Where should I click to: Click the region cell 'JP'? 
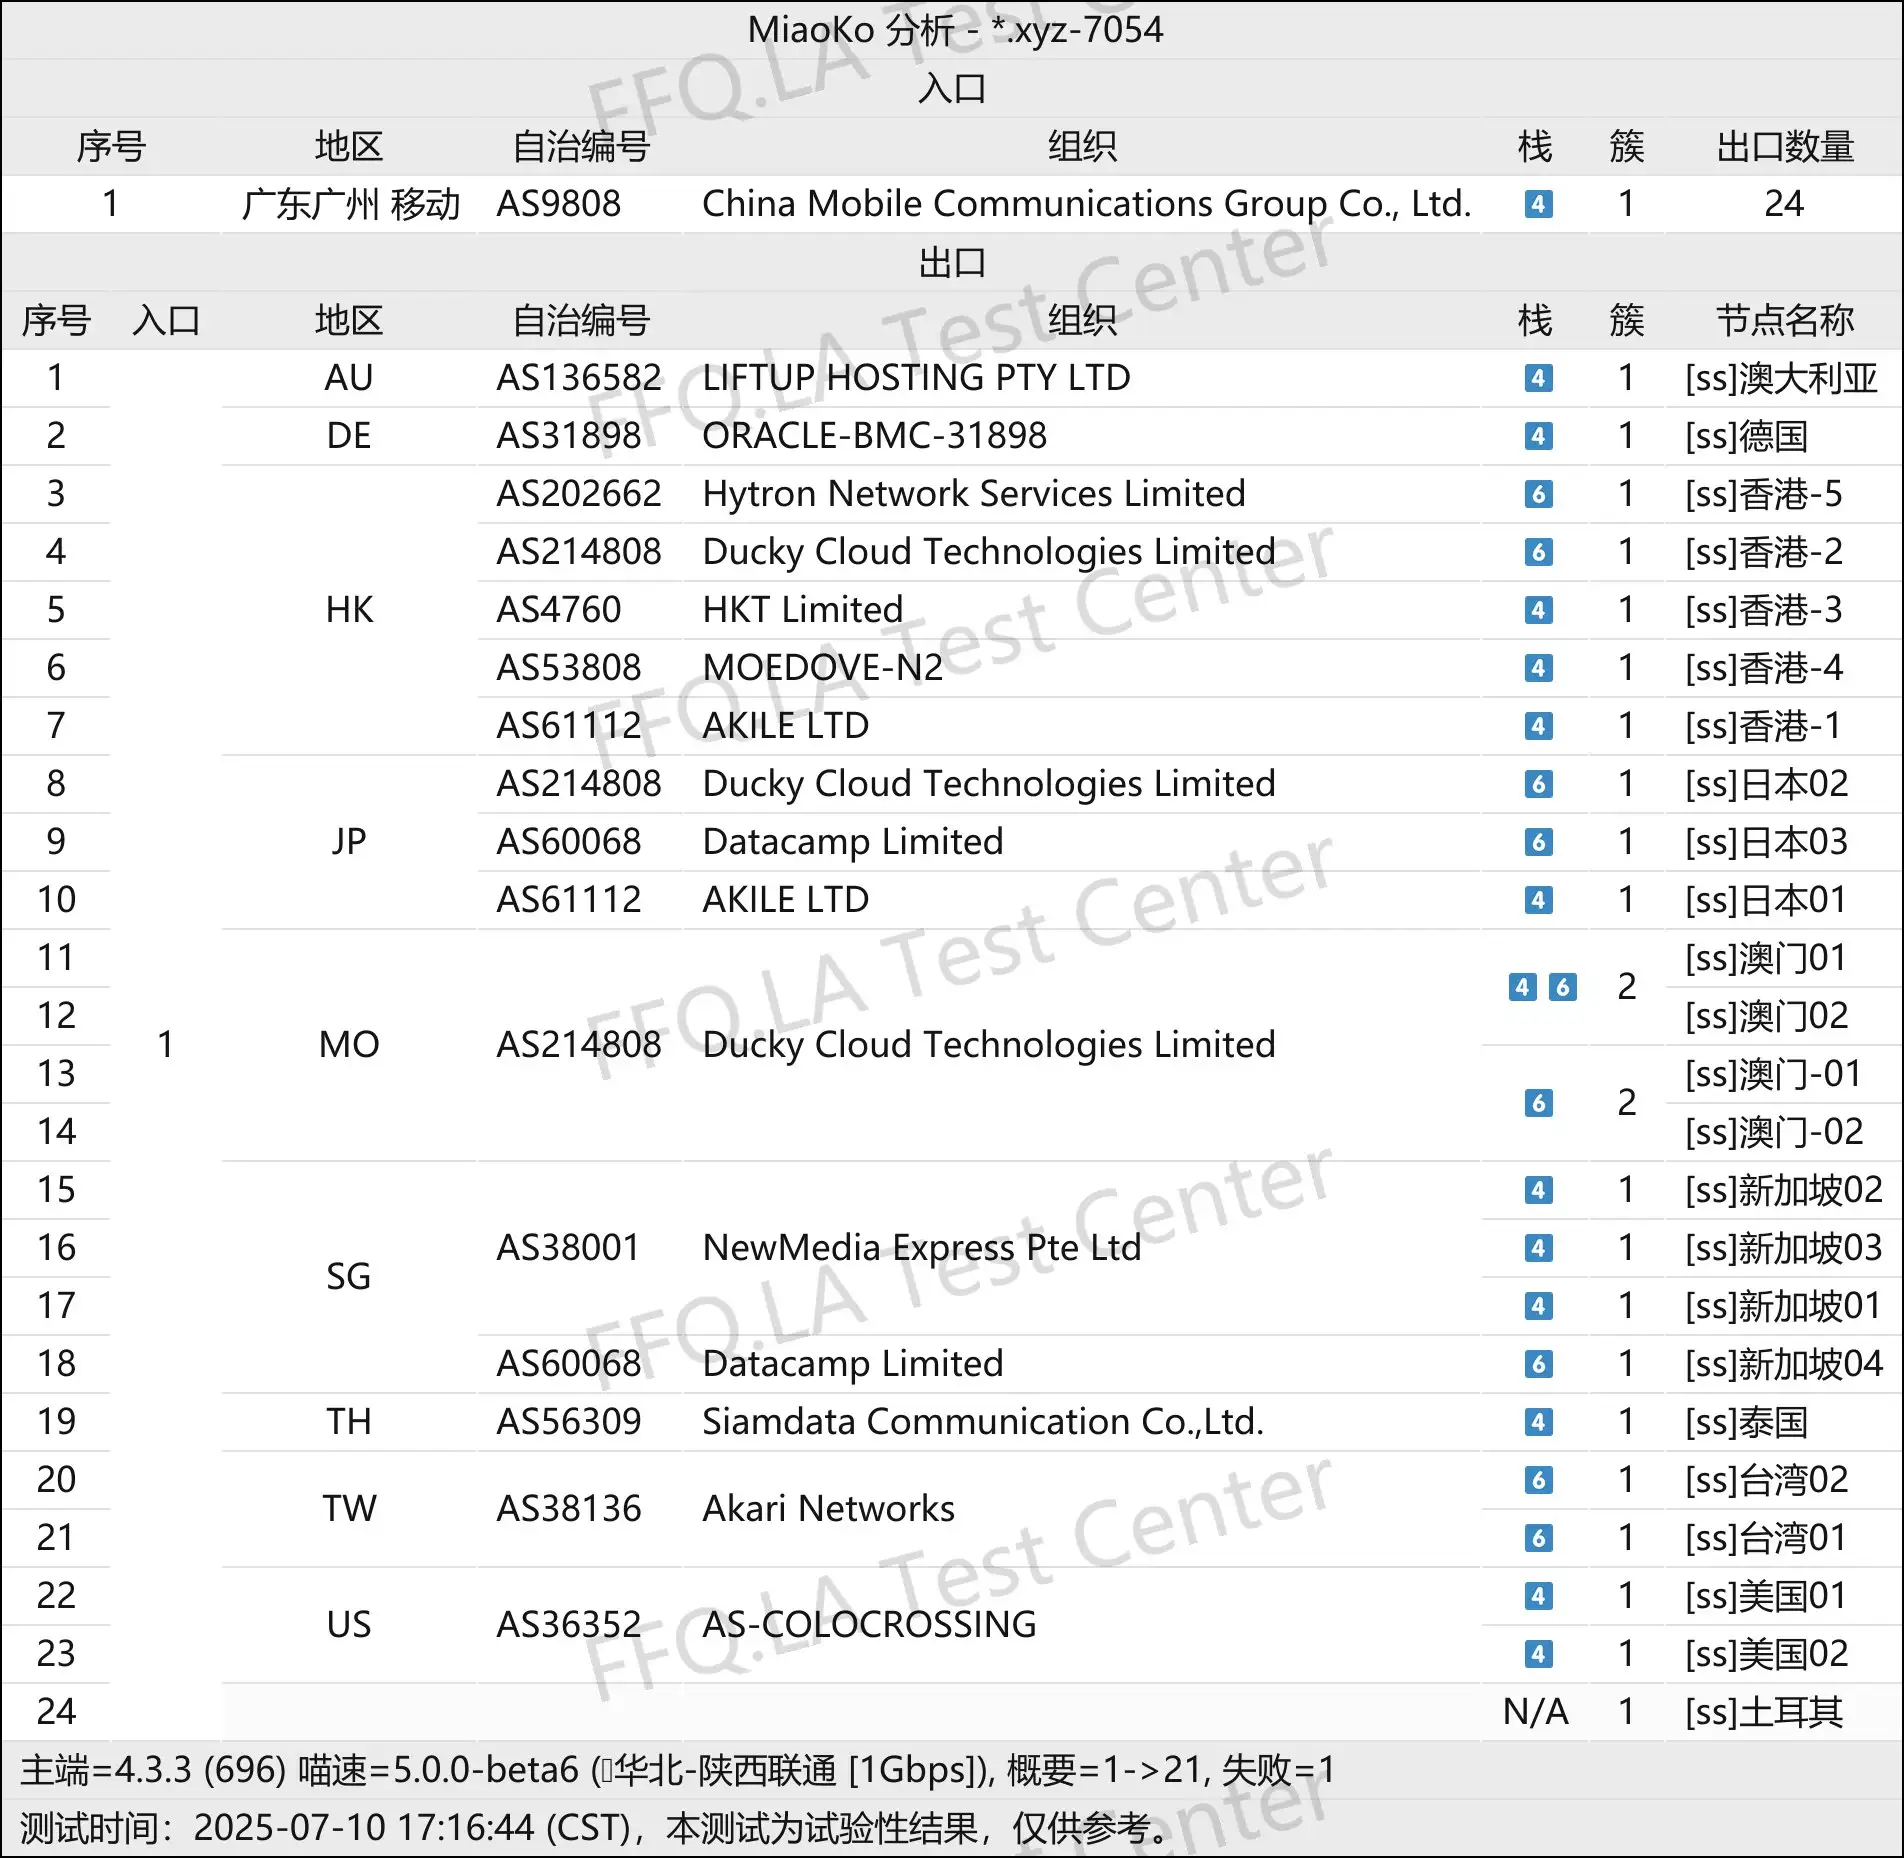(348, 842)
